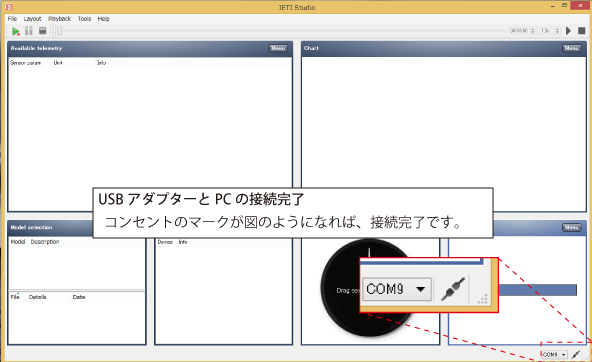Open the Help menu
The image size is (592, 362).
click(x=103, y=18)
